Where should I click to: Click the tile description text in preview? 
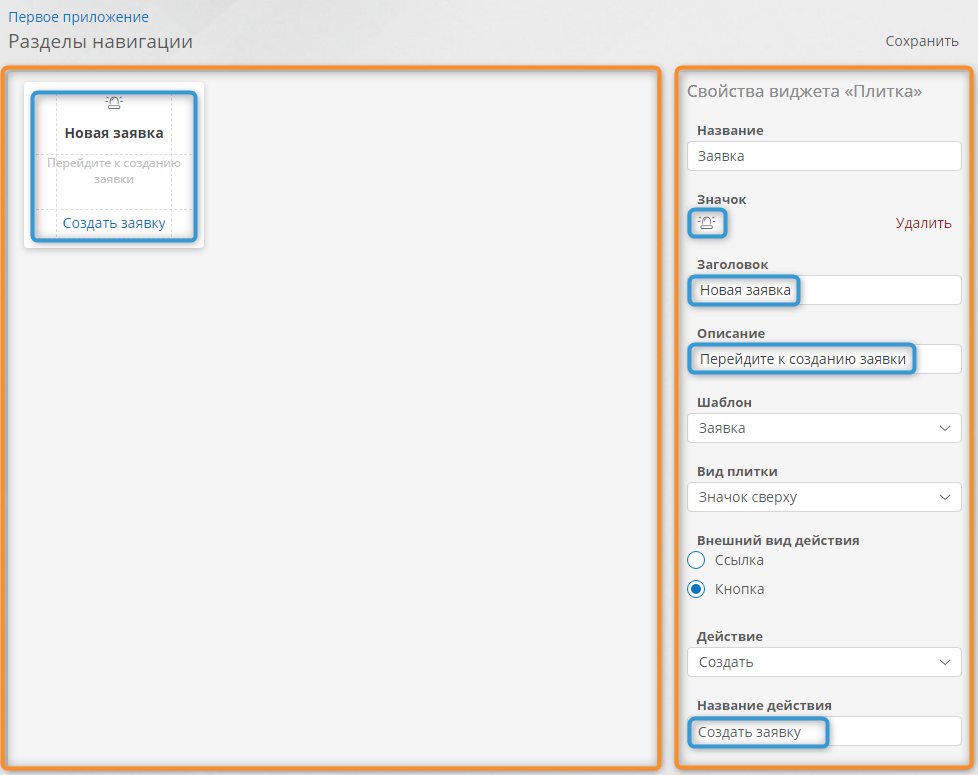(x=114, y=171)
